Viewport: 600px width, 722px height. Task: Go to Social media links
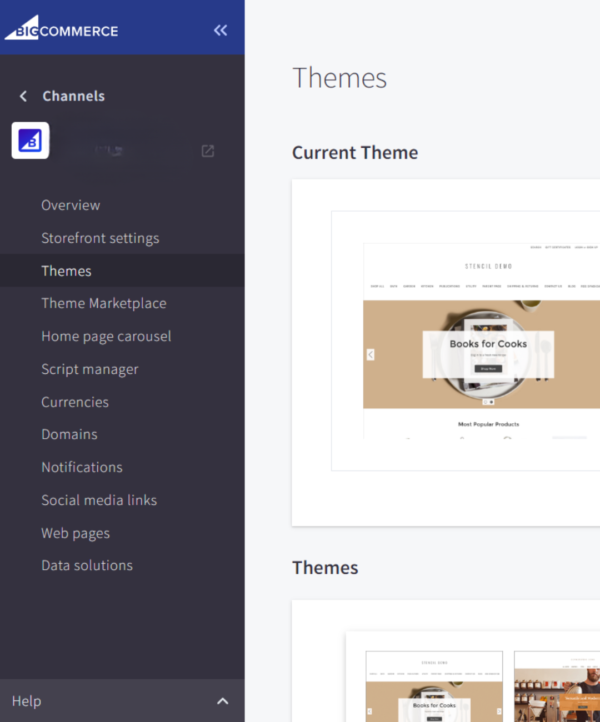pyautogui.click(x=99, y=500)
